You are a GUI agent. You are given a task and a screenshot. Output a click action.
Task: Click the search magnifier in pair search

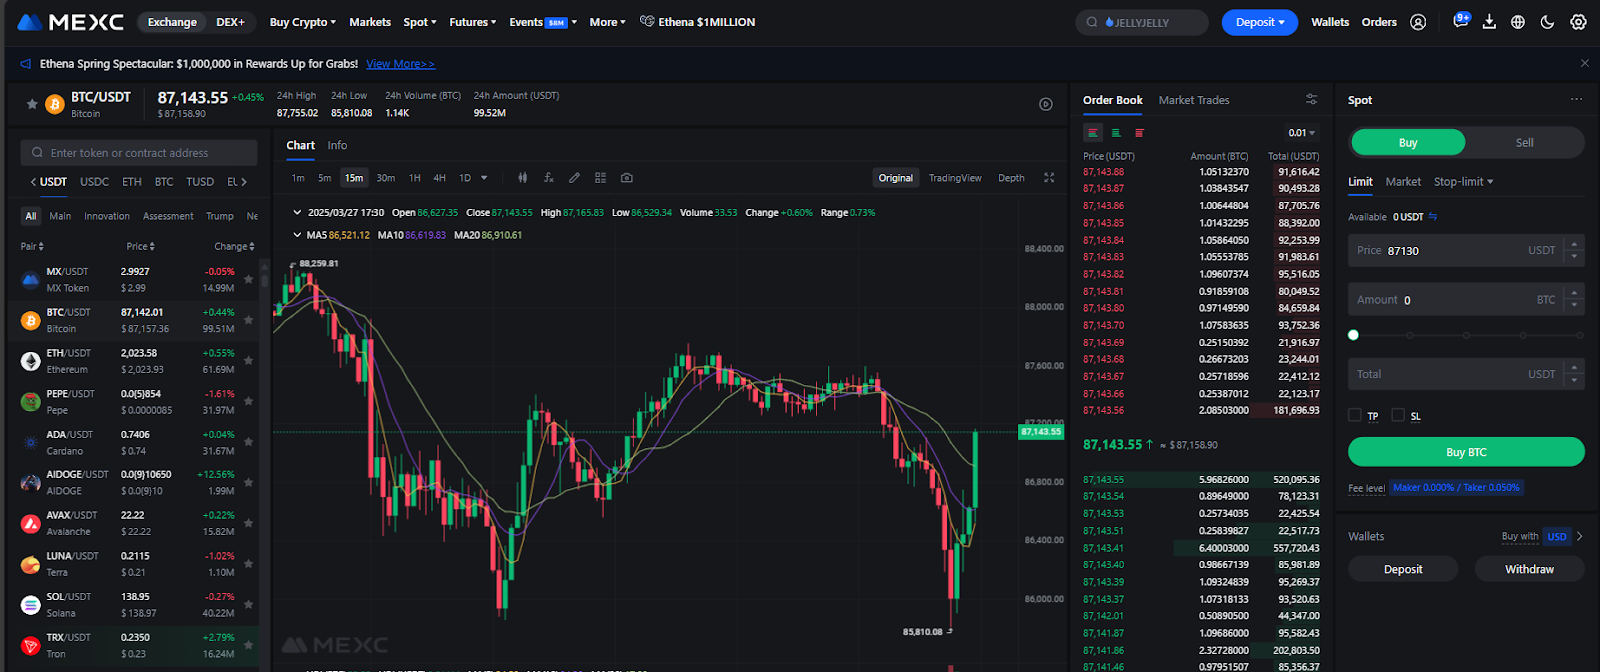(x=37, y=153)
